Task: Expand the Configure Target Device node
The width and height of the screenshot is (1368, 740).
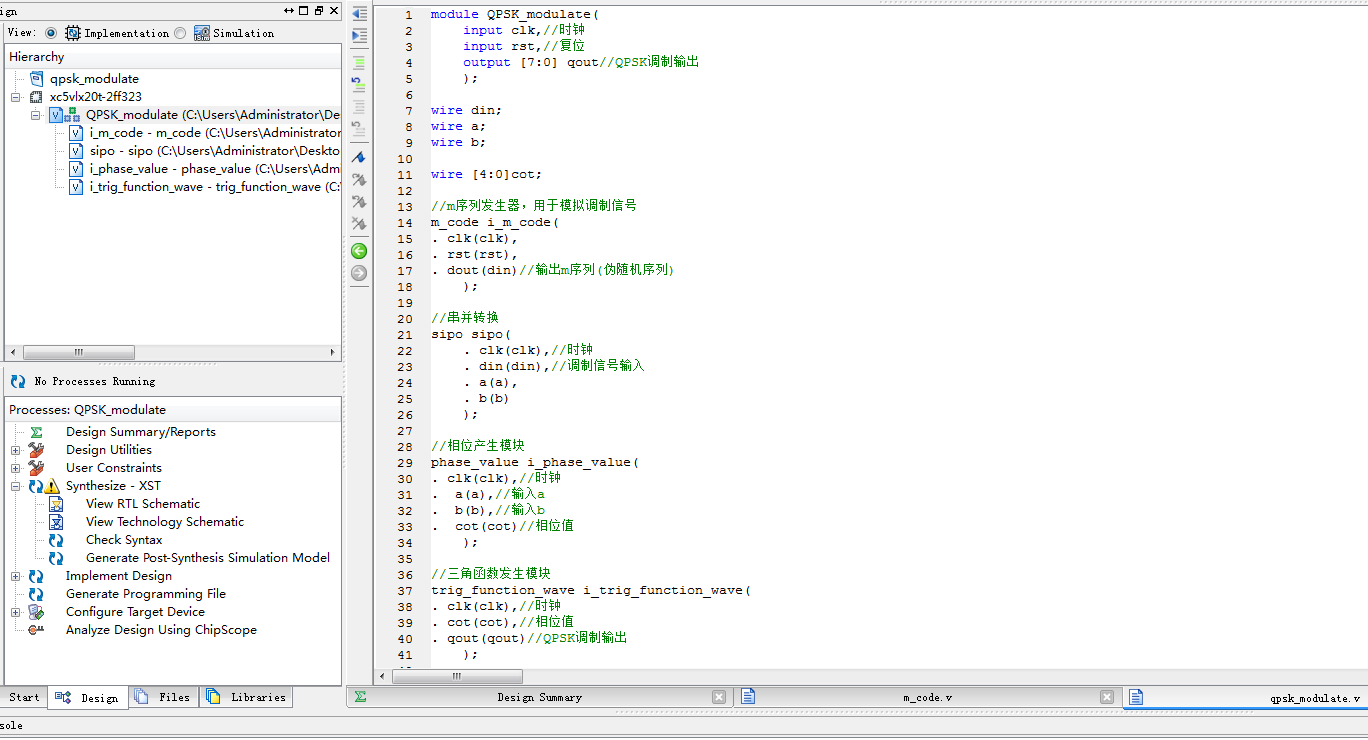Action: (x=14, y=611)
